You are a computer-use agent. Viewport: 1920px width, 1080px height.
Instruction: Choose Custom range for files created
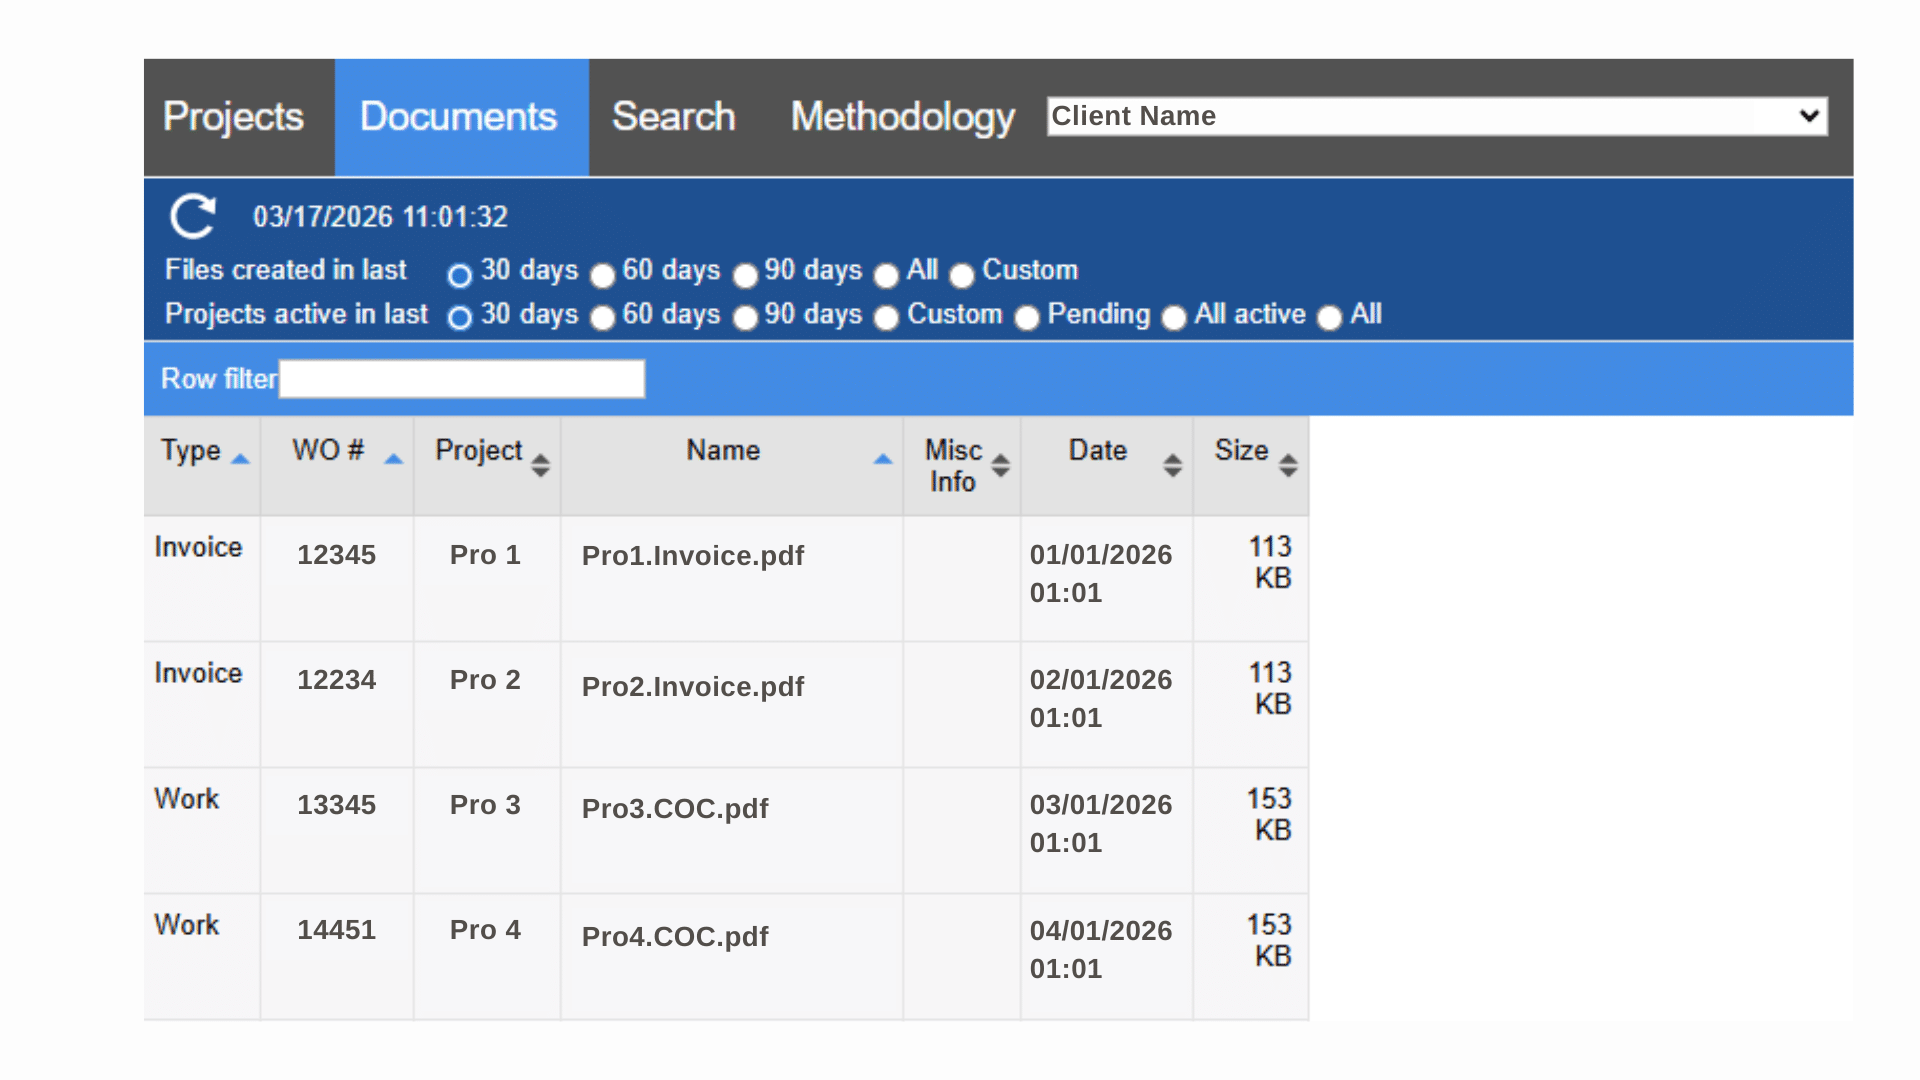click(x=962, y=275)
